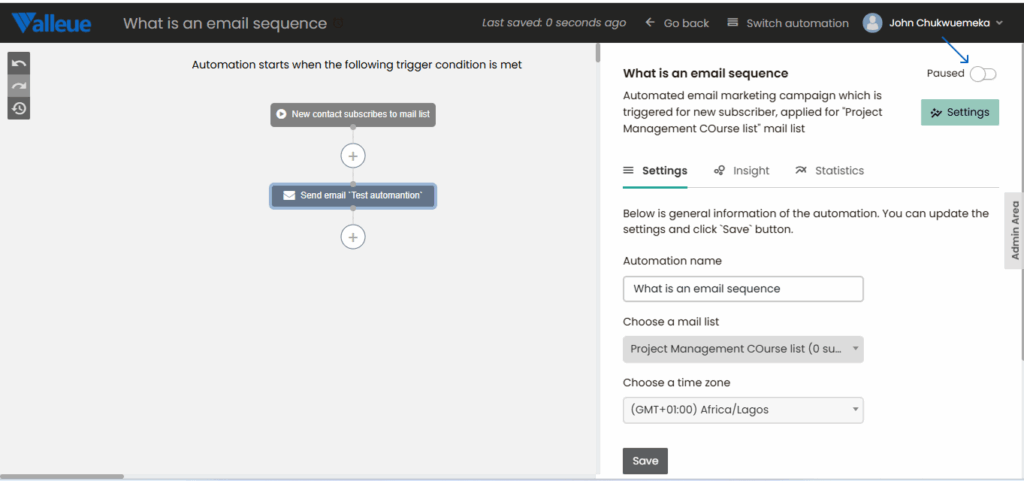Click the Valleue logo

52,23
